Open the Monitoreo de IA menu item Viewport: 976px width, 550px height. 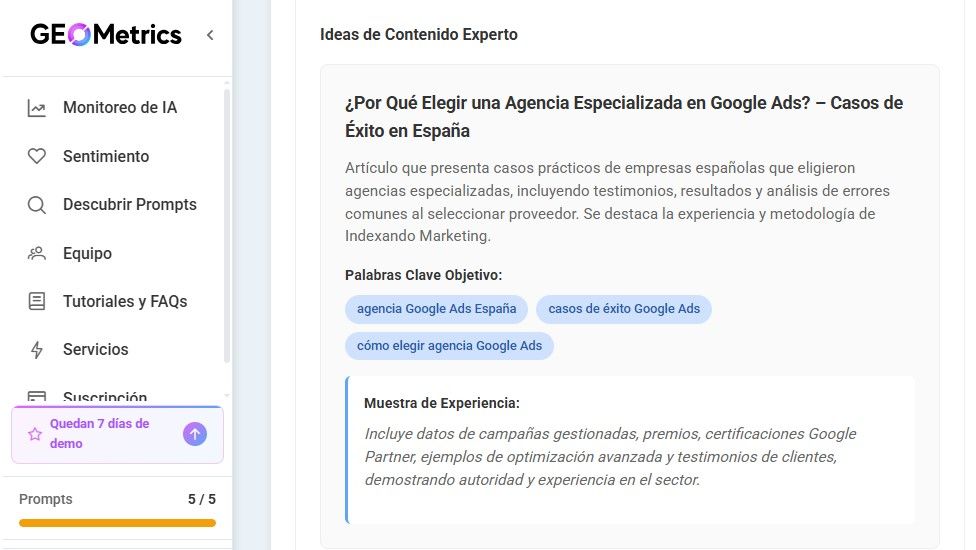(x=120, y=108)
